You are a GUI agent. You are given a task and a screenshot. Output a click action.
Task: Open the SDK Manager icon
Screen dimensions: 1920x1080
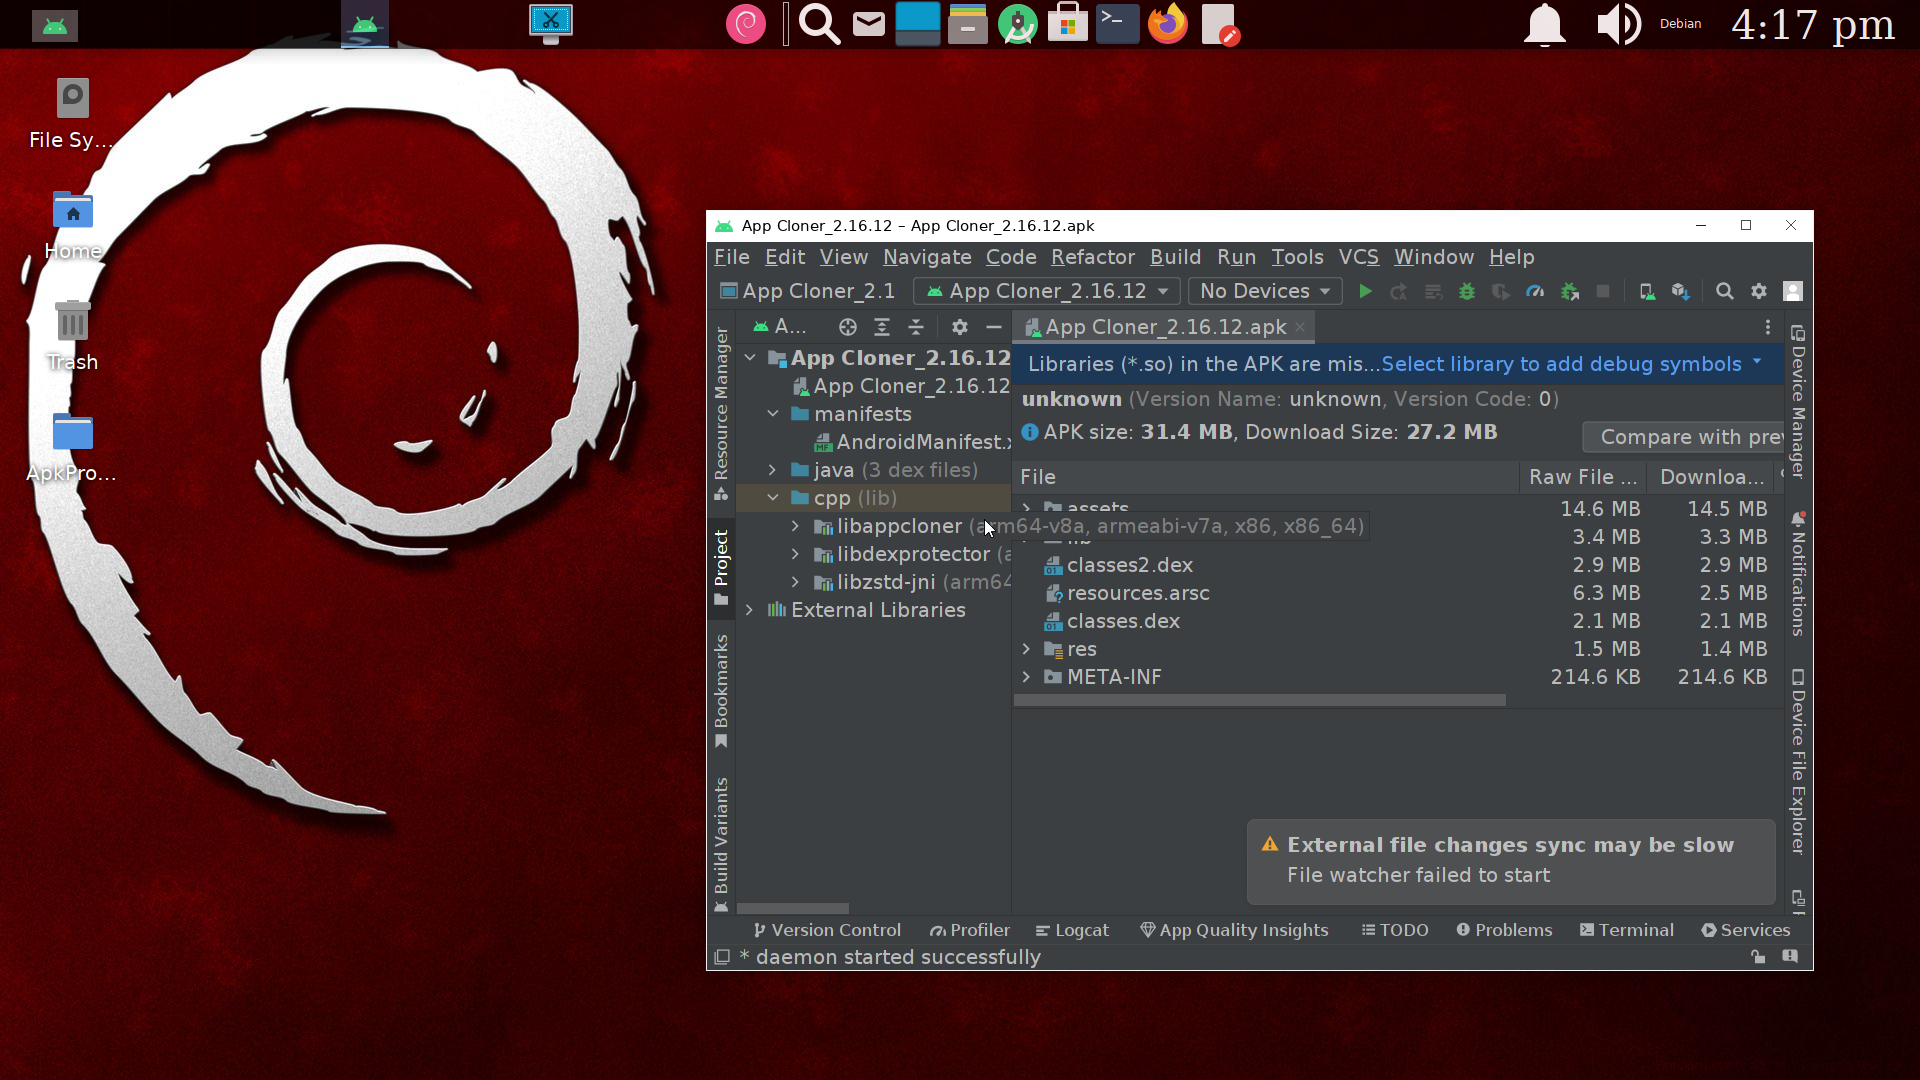[1680, 291]
